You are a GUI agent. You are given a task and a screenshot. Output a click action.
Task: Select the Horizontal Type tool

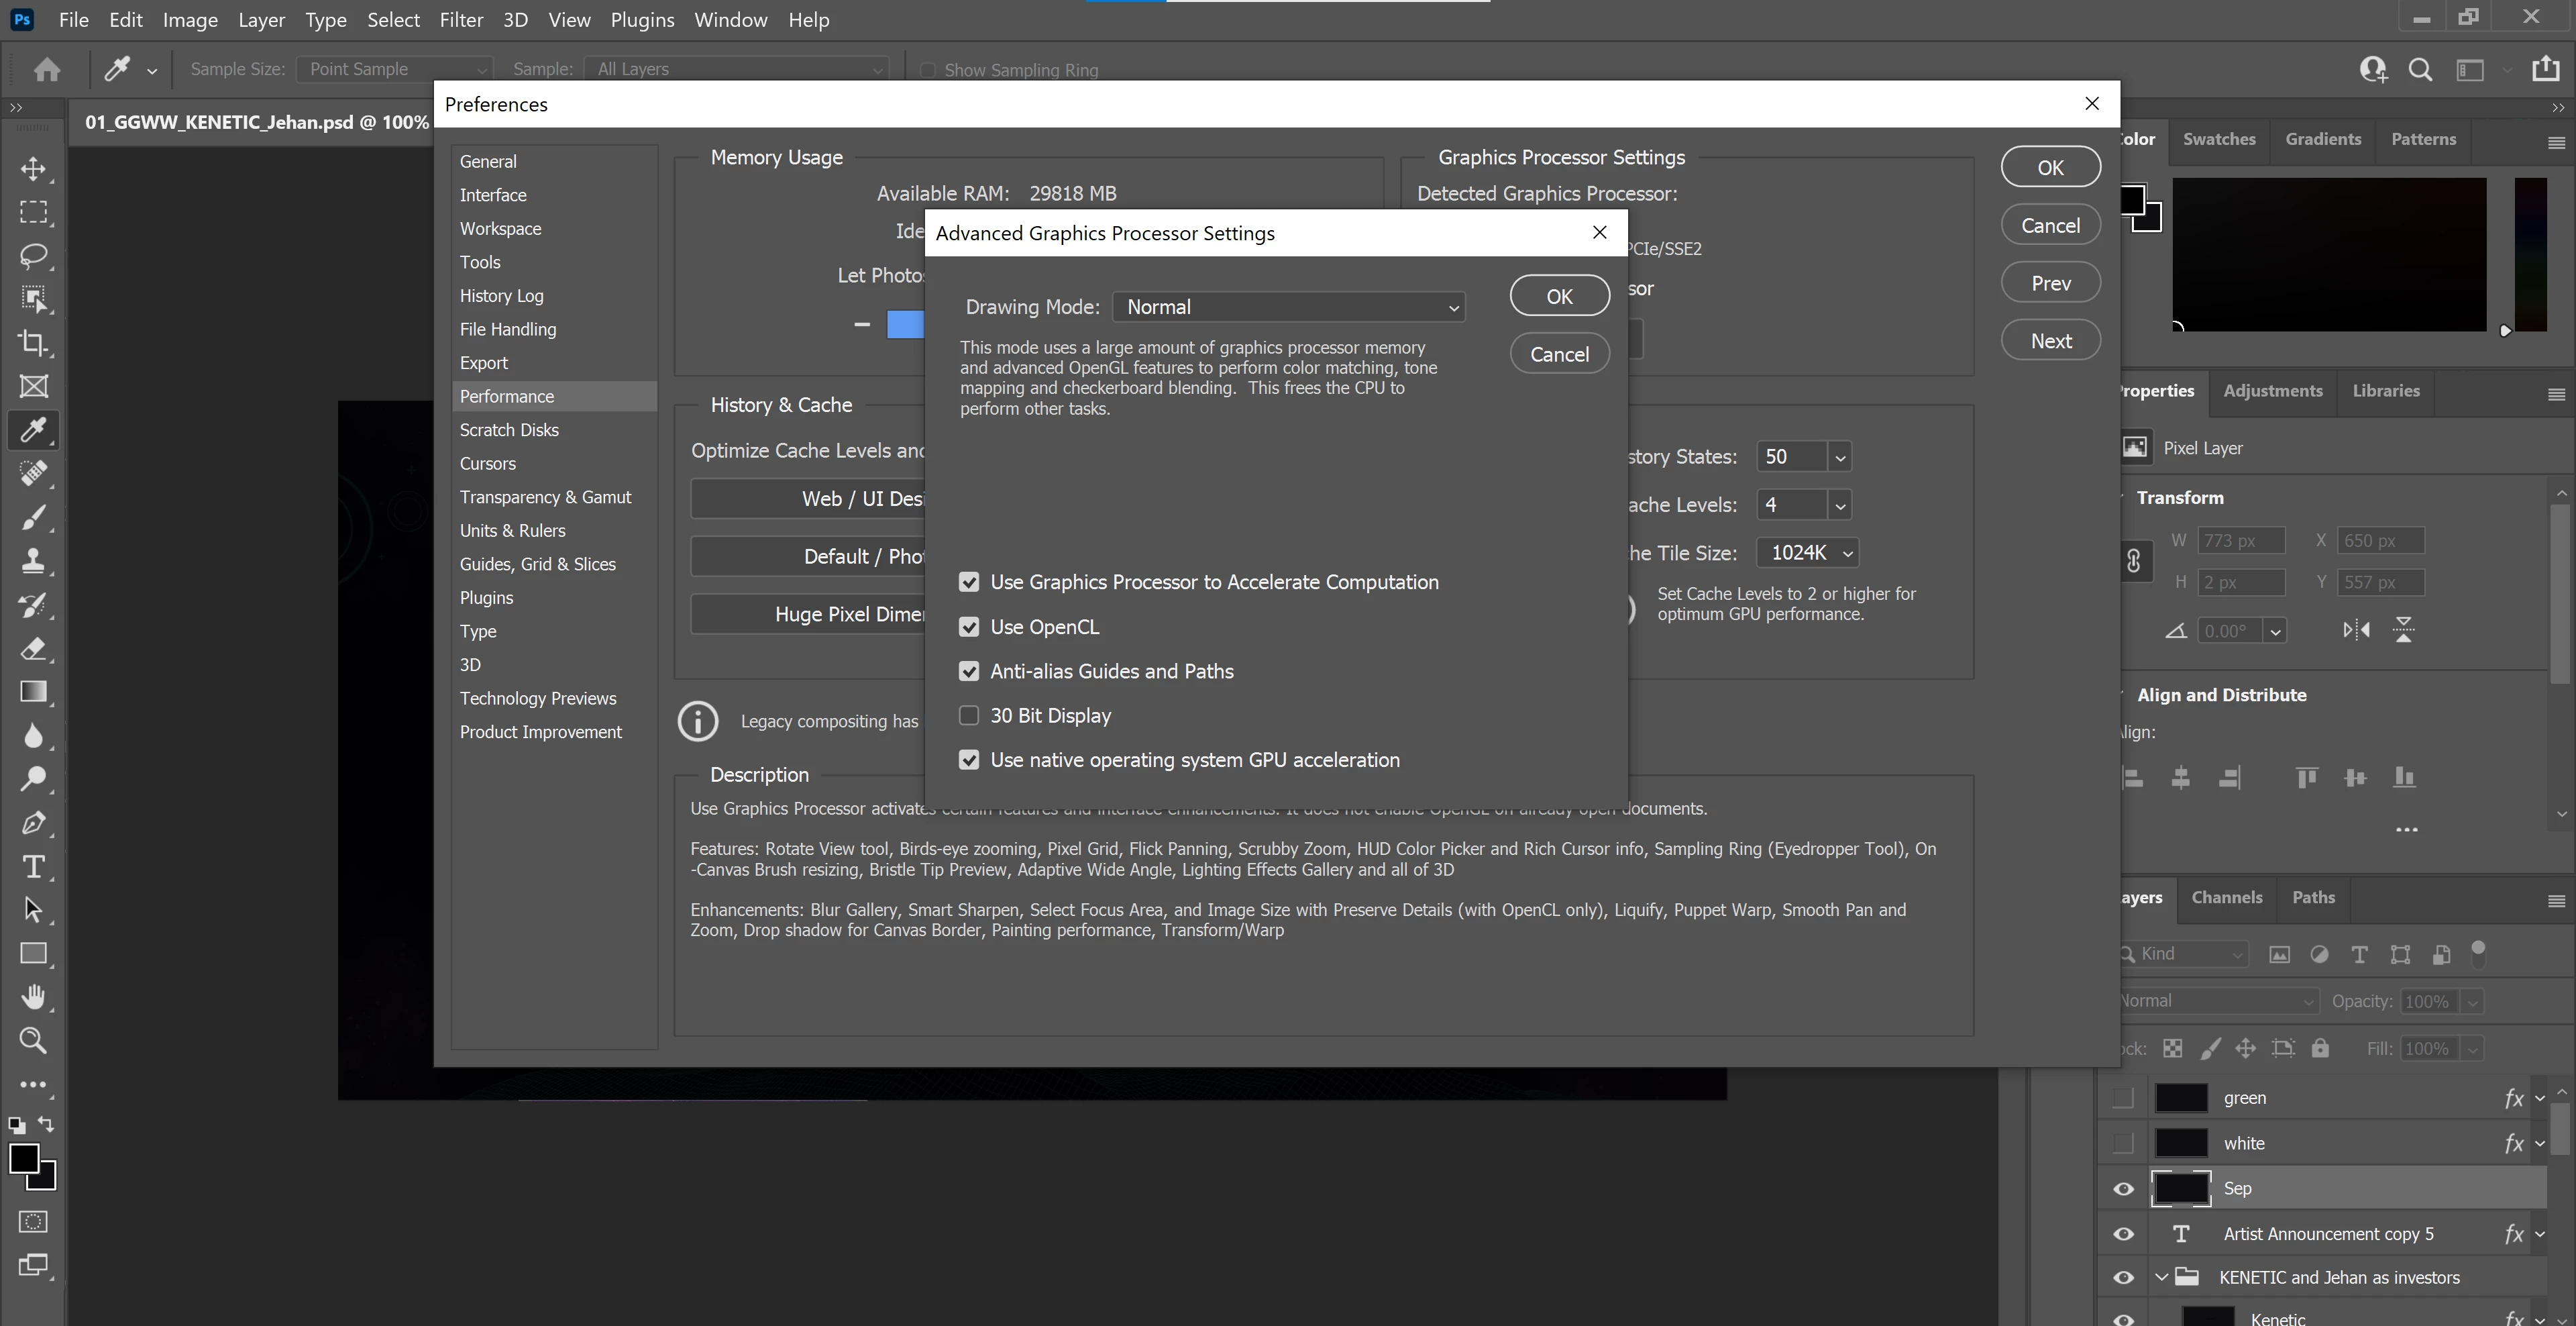click(x=33, y=867)
